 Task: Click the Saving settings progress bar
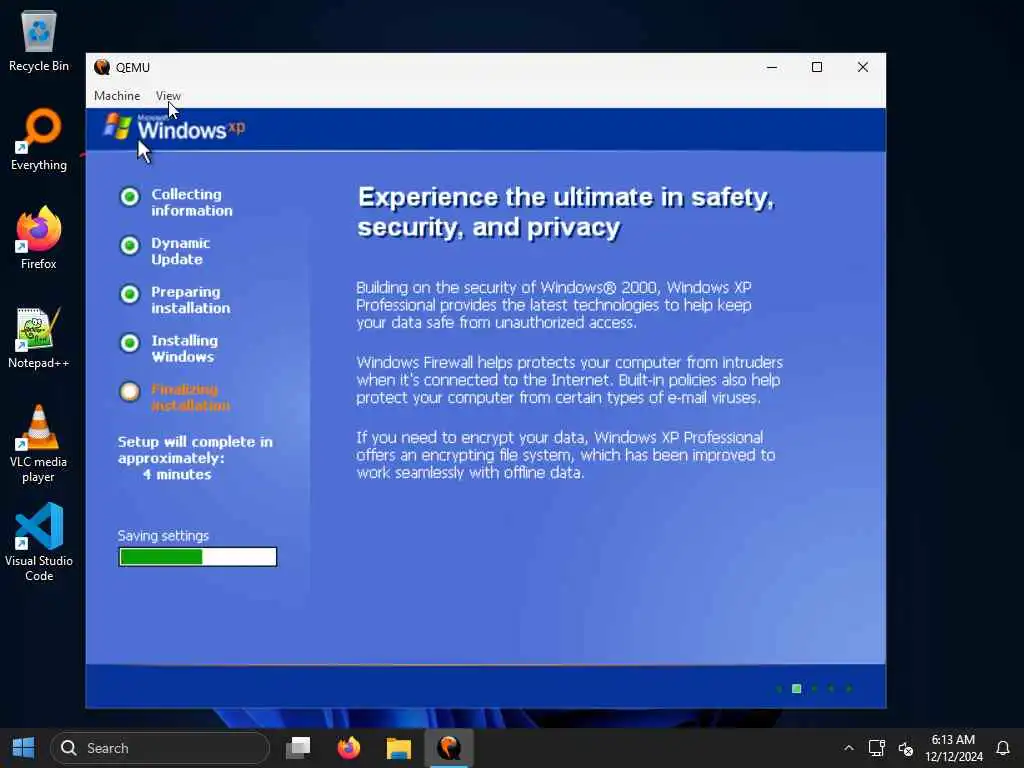[x=198, y=557]
